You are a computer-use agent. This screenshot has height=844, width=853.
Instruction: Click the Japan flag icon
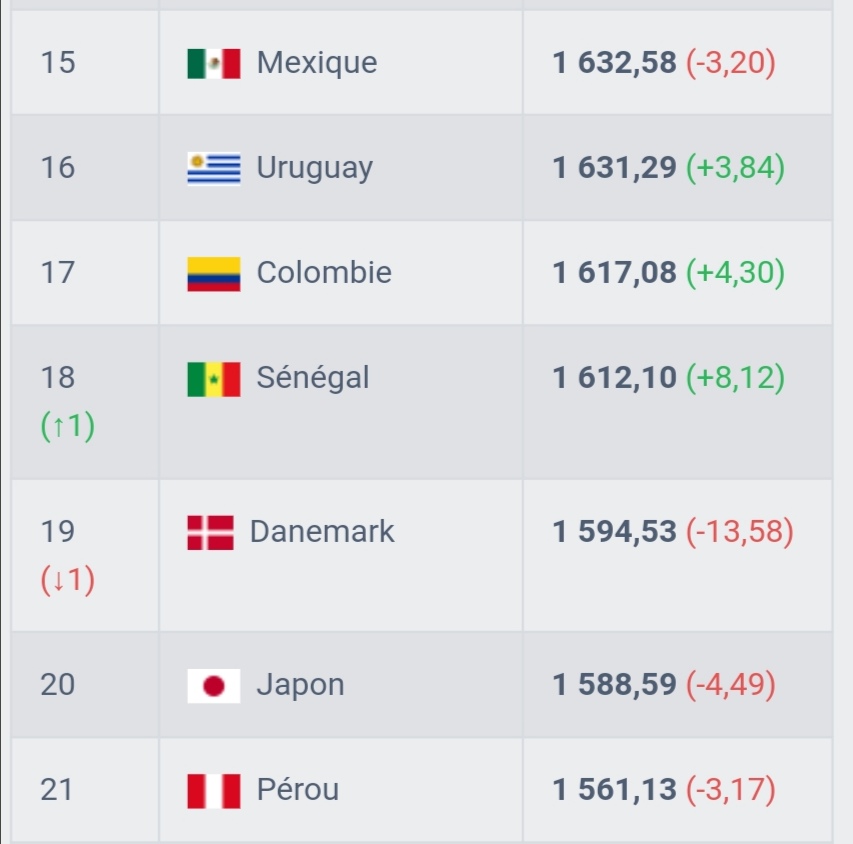point(214,686)
